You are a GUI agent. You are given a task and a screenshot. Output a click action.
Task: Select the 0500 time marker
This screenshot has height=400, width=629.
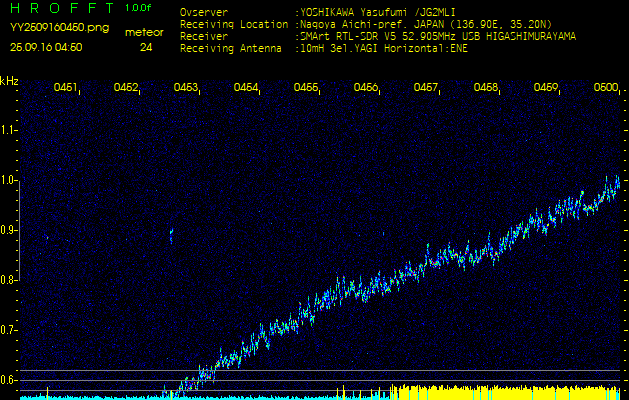[x=606, y=88]
